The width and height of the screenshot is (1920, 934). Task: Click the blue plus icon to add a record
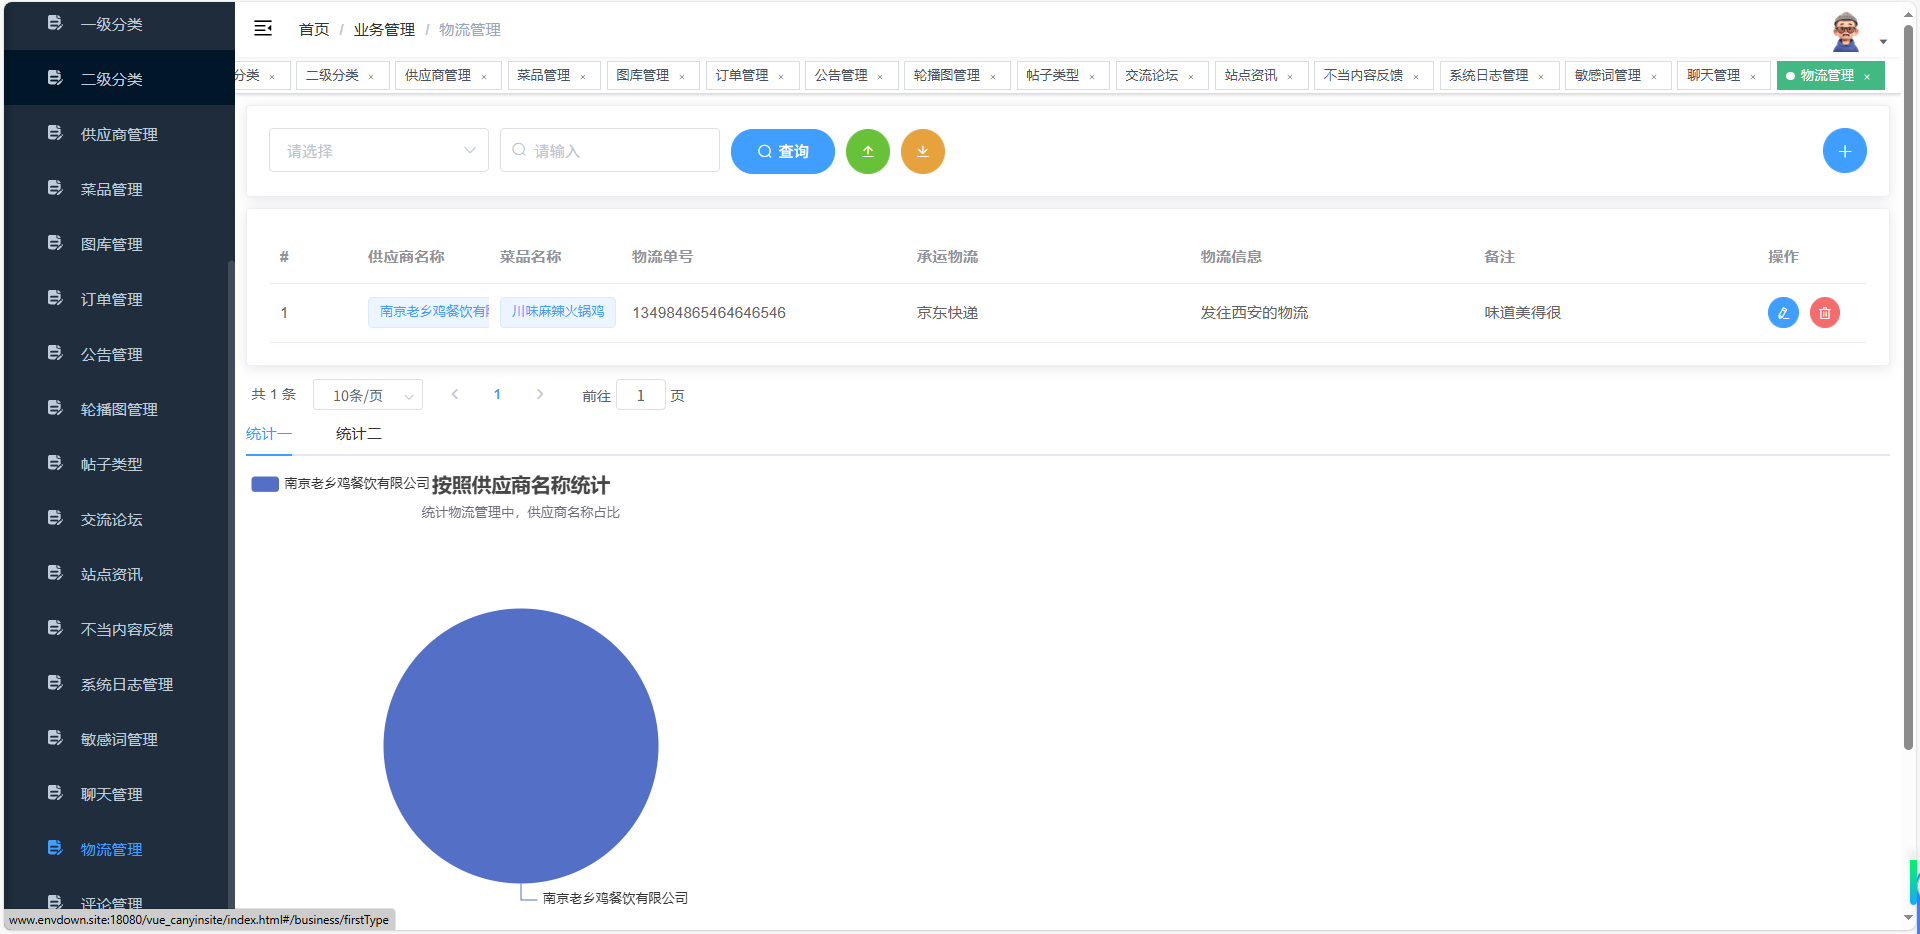pos(1844,150)
